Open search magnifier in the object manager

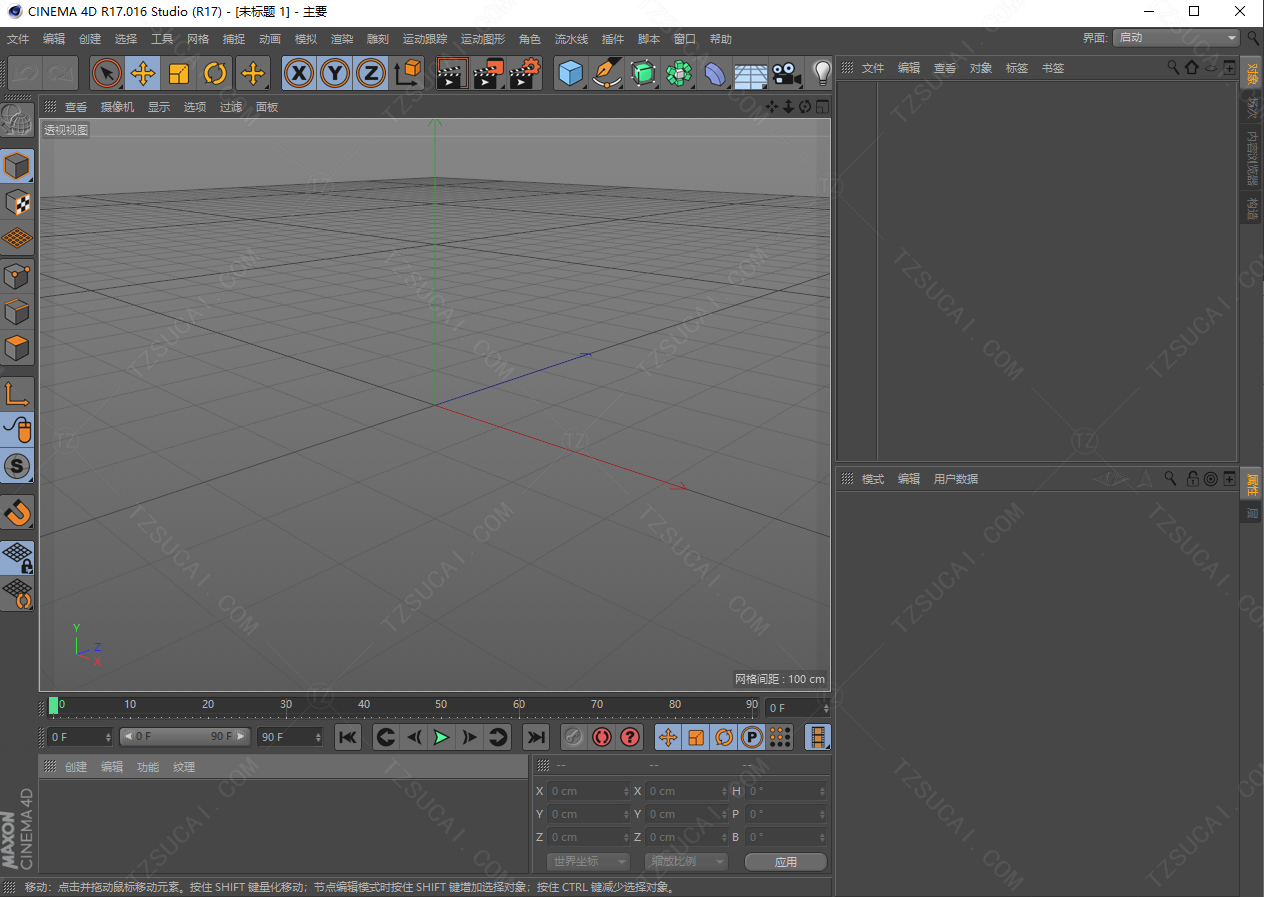(x=1173, y=67)
